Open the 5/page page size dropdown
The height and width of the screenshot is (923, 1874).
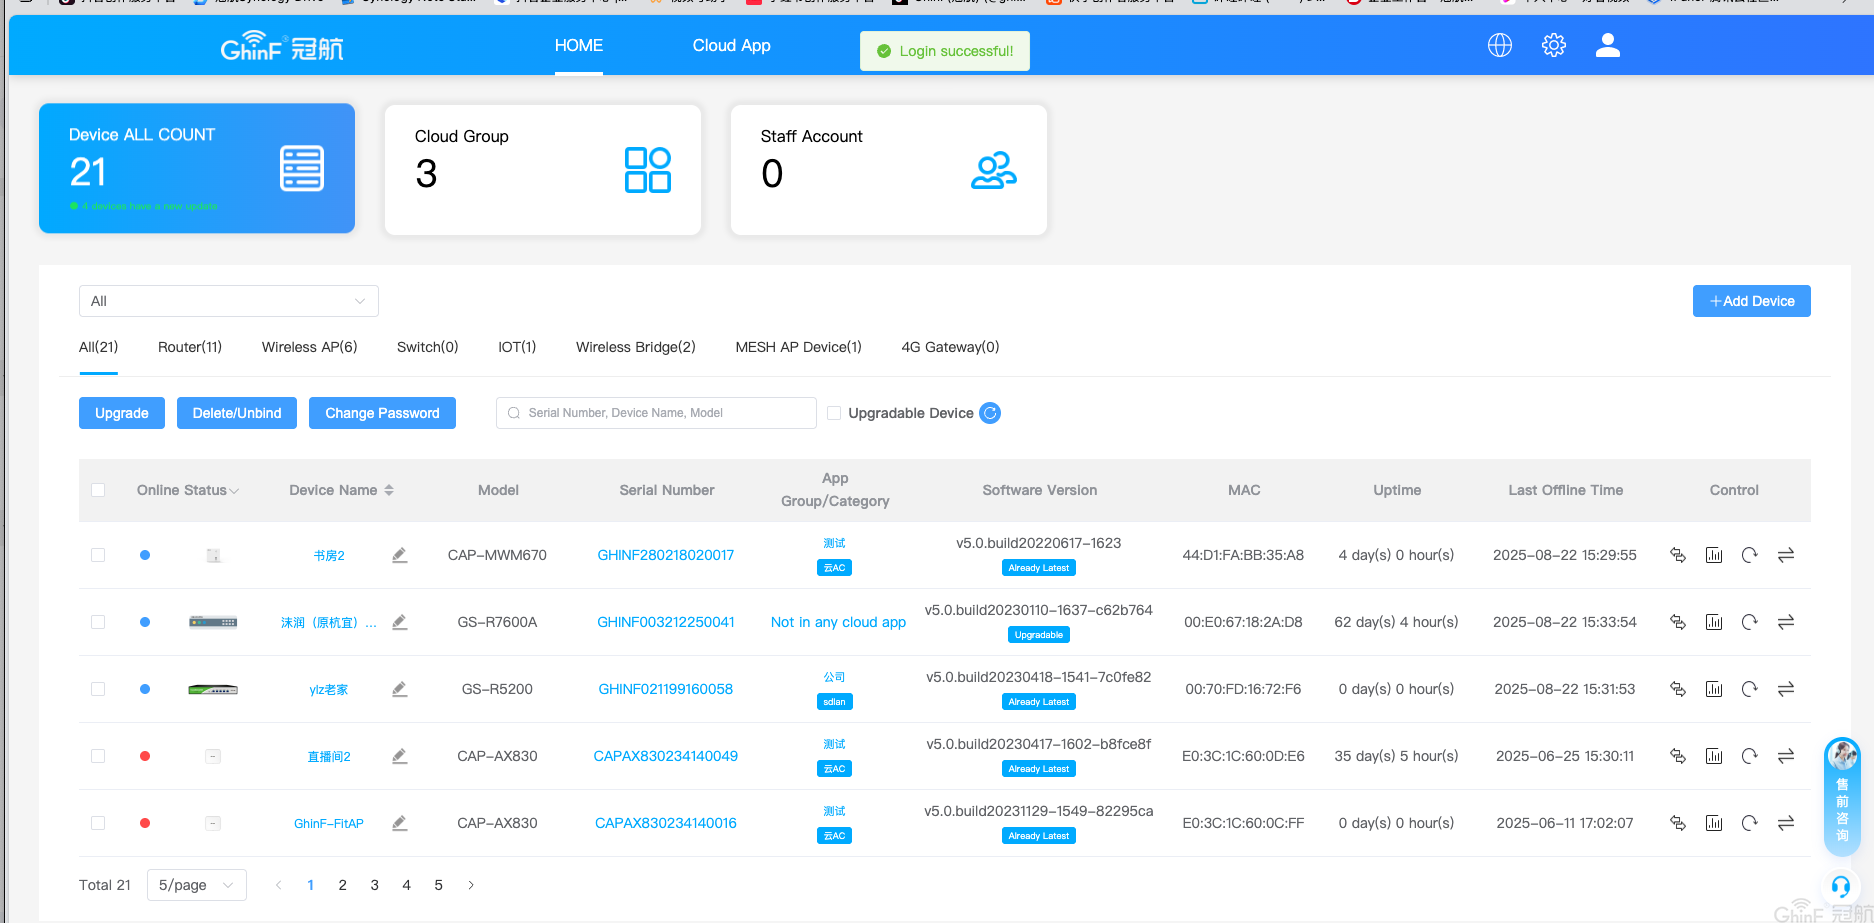tap(196, 885)
